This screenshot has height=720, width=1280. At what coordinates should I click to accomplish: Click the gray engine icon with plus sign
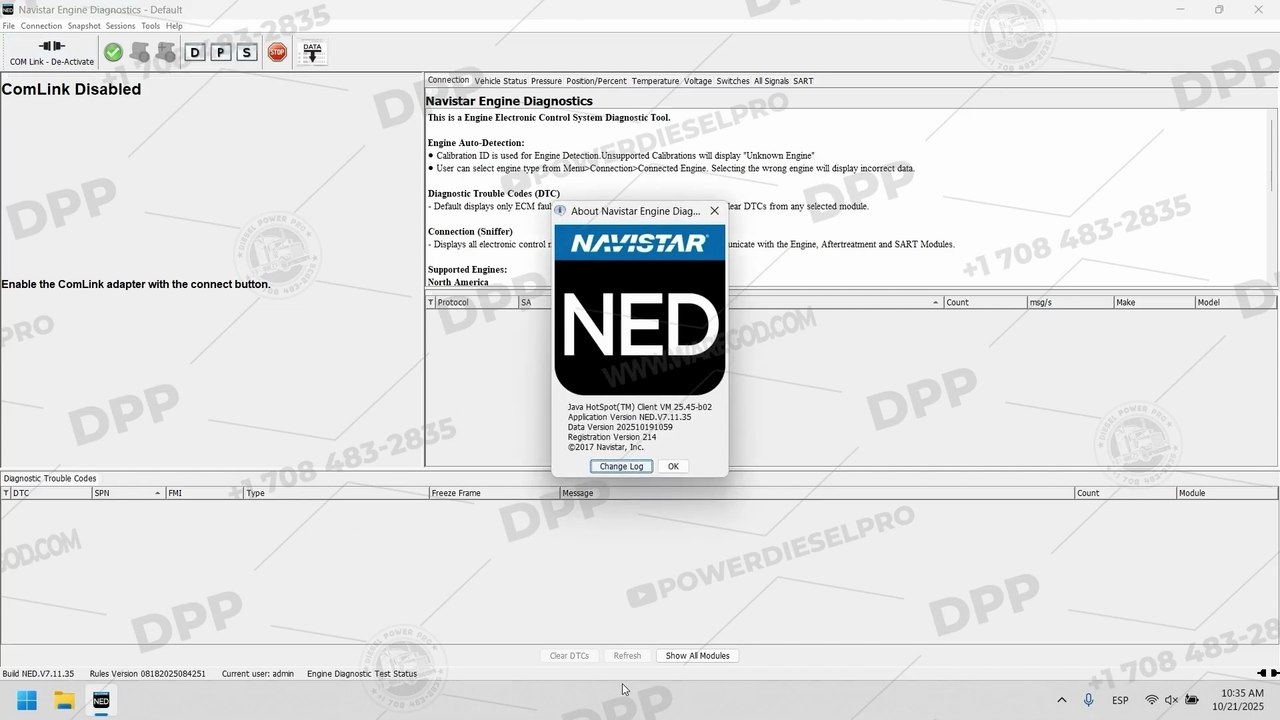pos(166,52)
